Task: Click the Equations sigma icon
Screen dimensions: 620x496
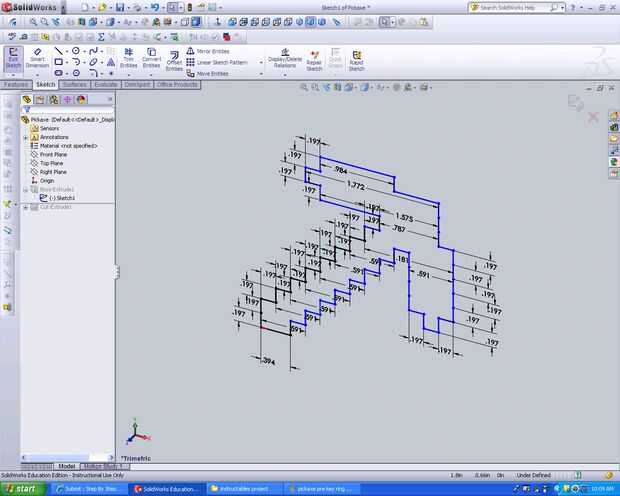Action: 101,37
